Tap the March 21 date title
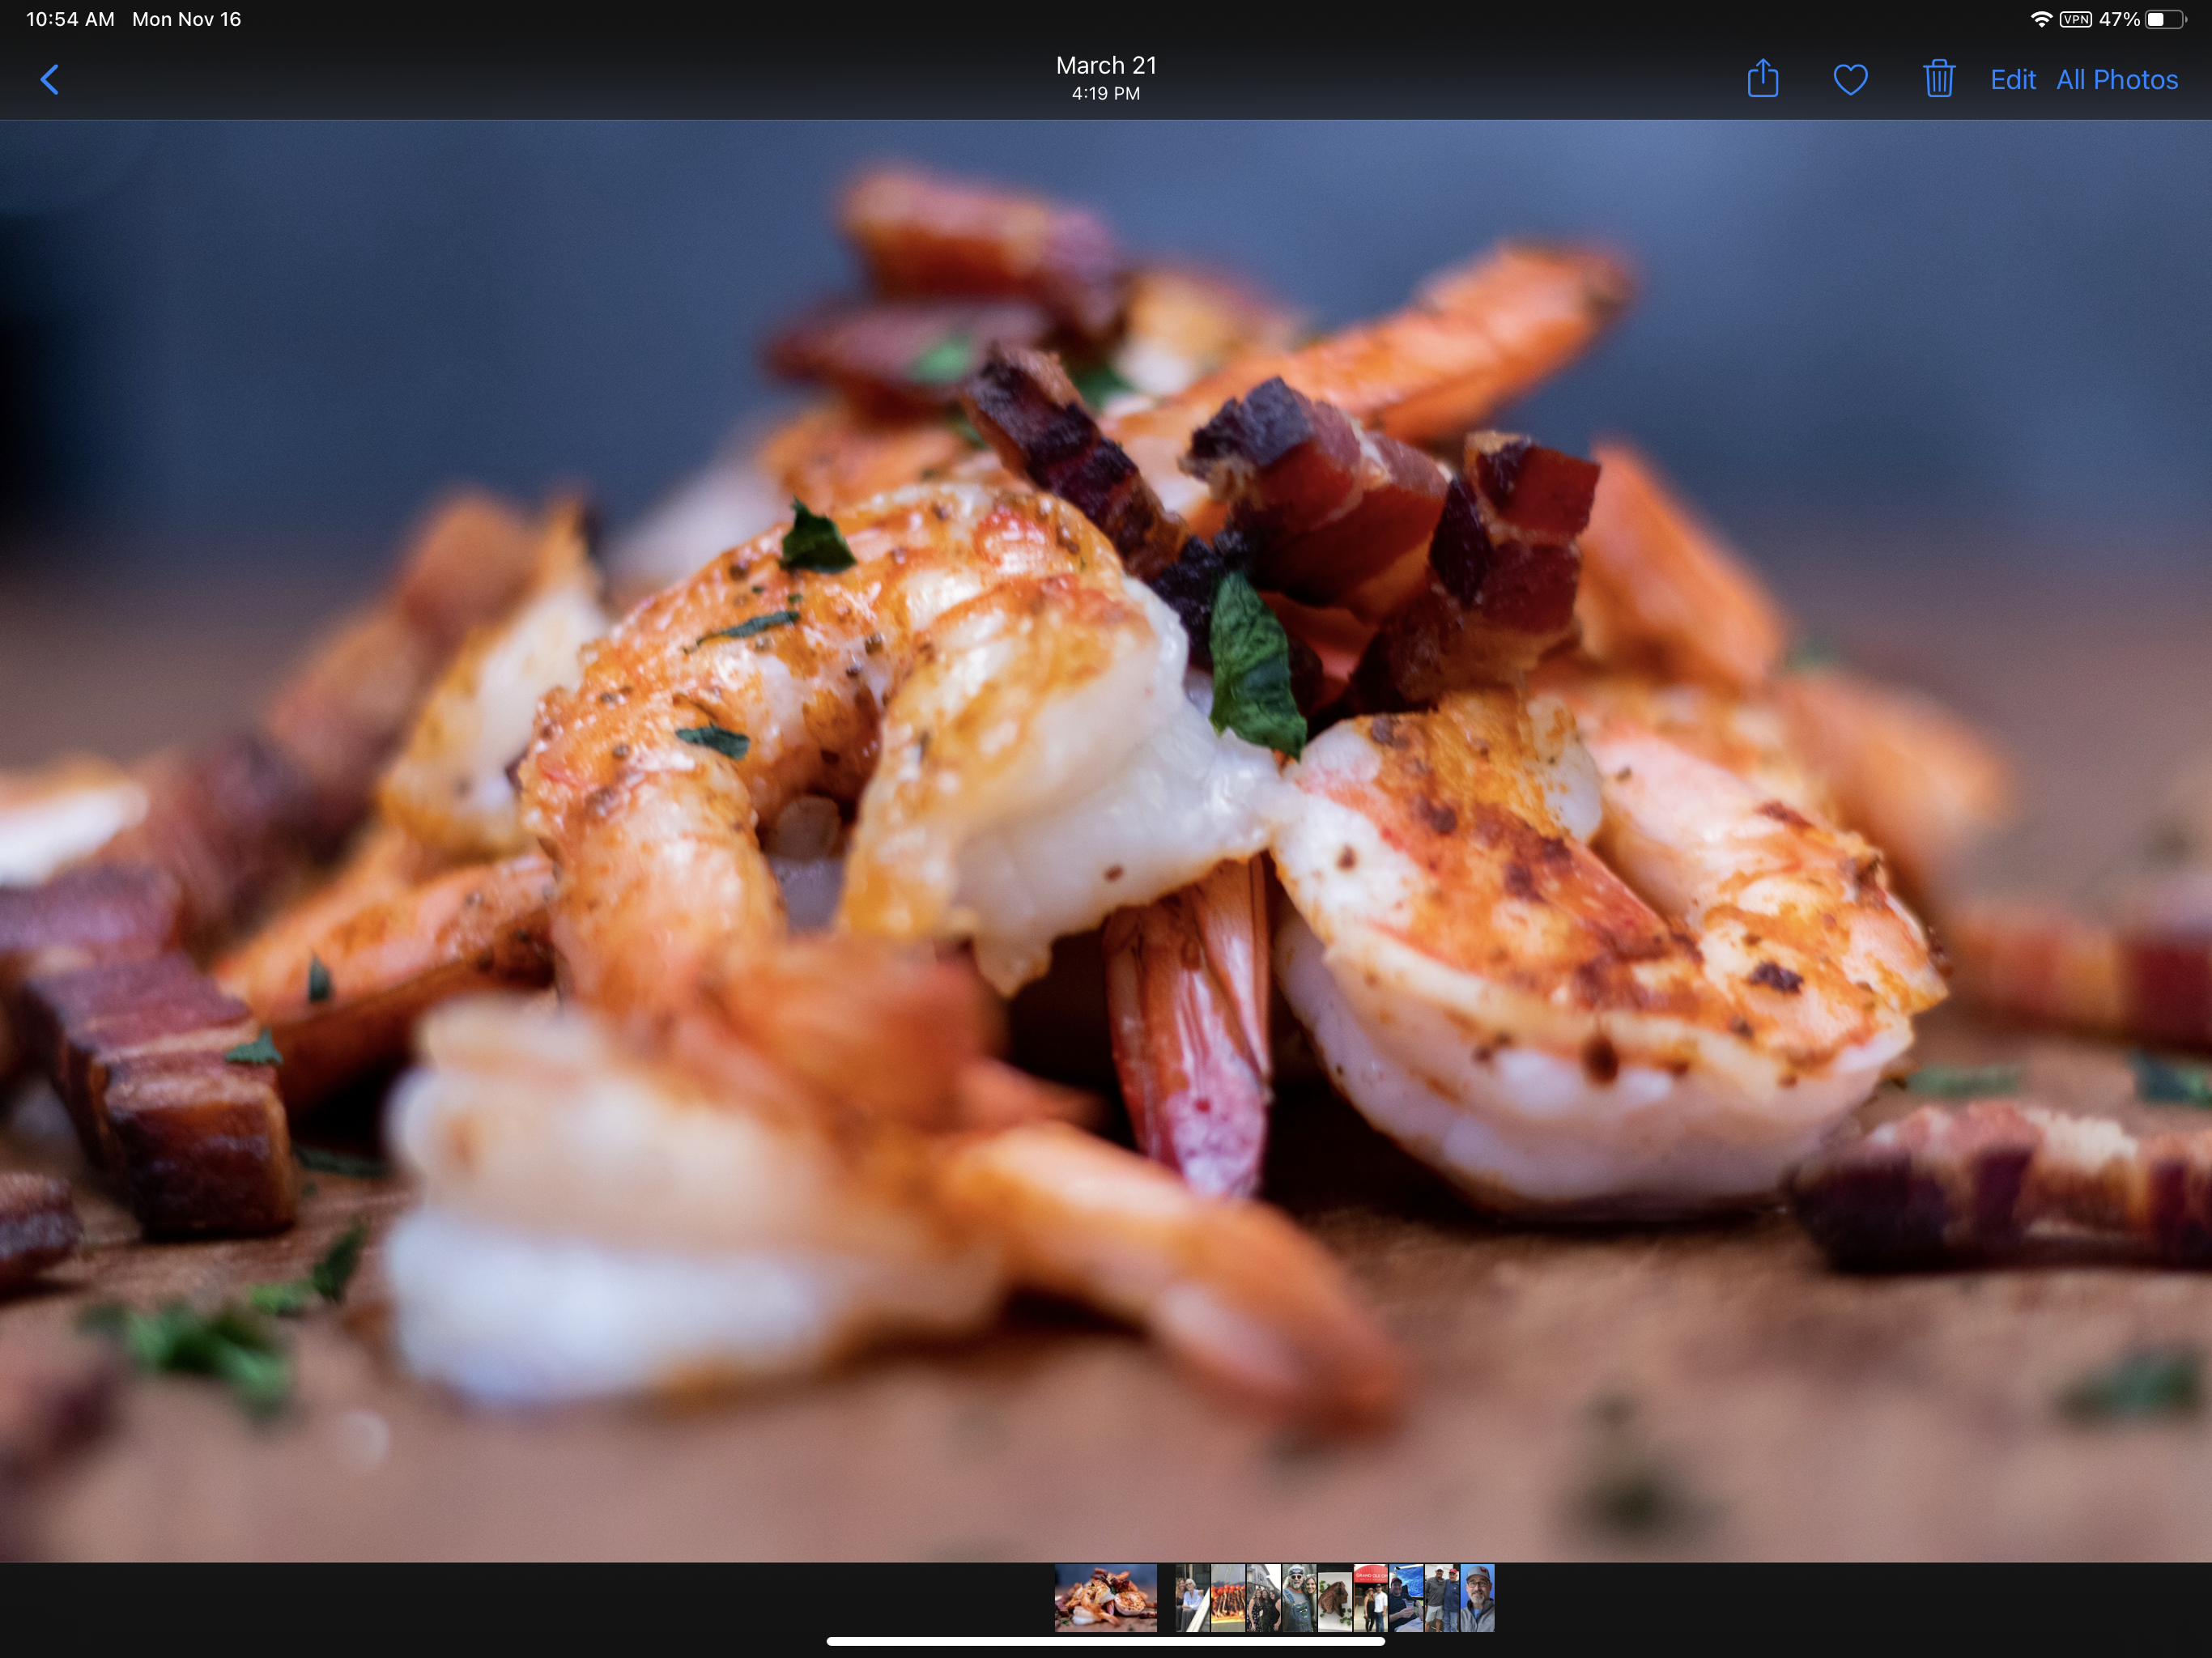The width and height of the screenshot is (2212, 1658). pos(1106,66)
